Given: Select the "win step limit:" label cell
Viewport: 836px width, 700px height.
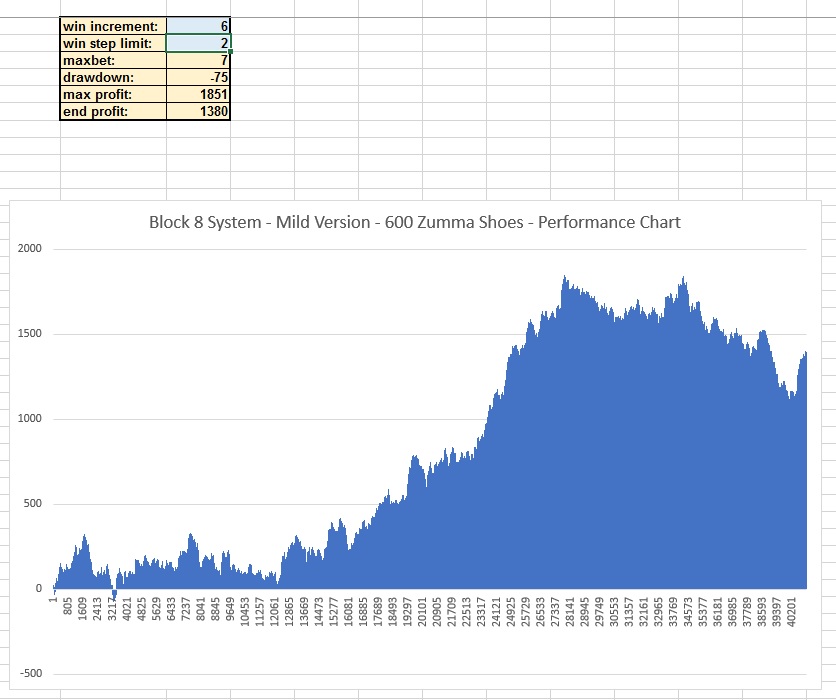Looking at the screenshot, I should (x=113, y=43).
